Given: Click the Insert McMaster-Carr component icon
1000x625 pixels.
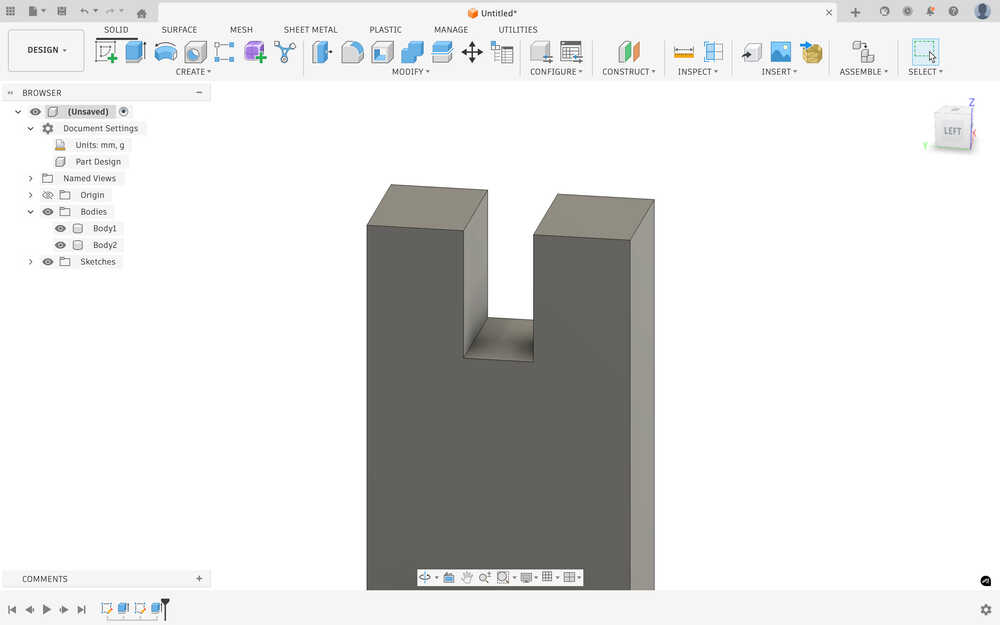Looking at the screenshot, I should [811, 52].
